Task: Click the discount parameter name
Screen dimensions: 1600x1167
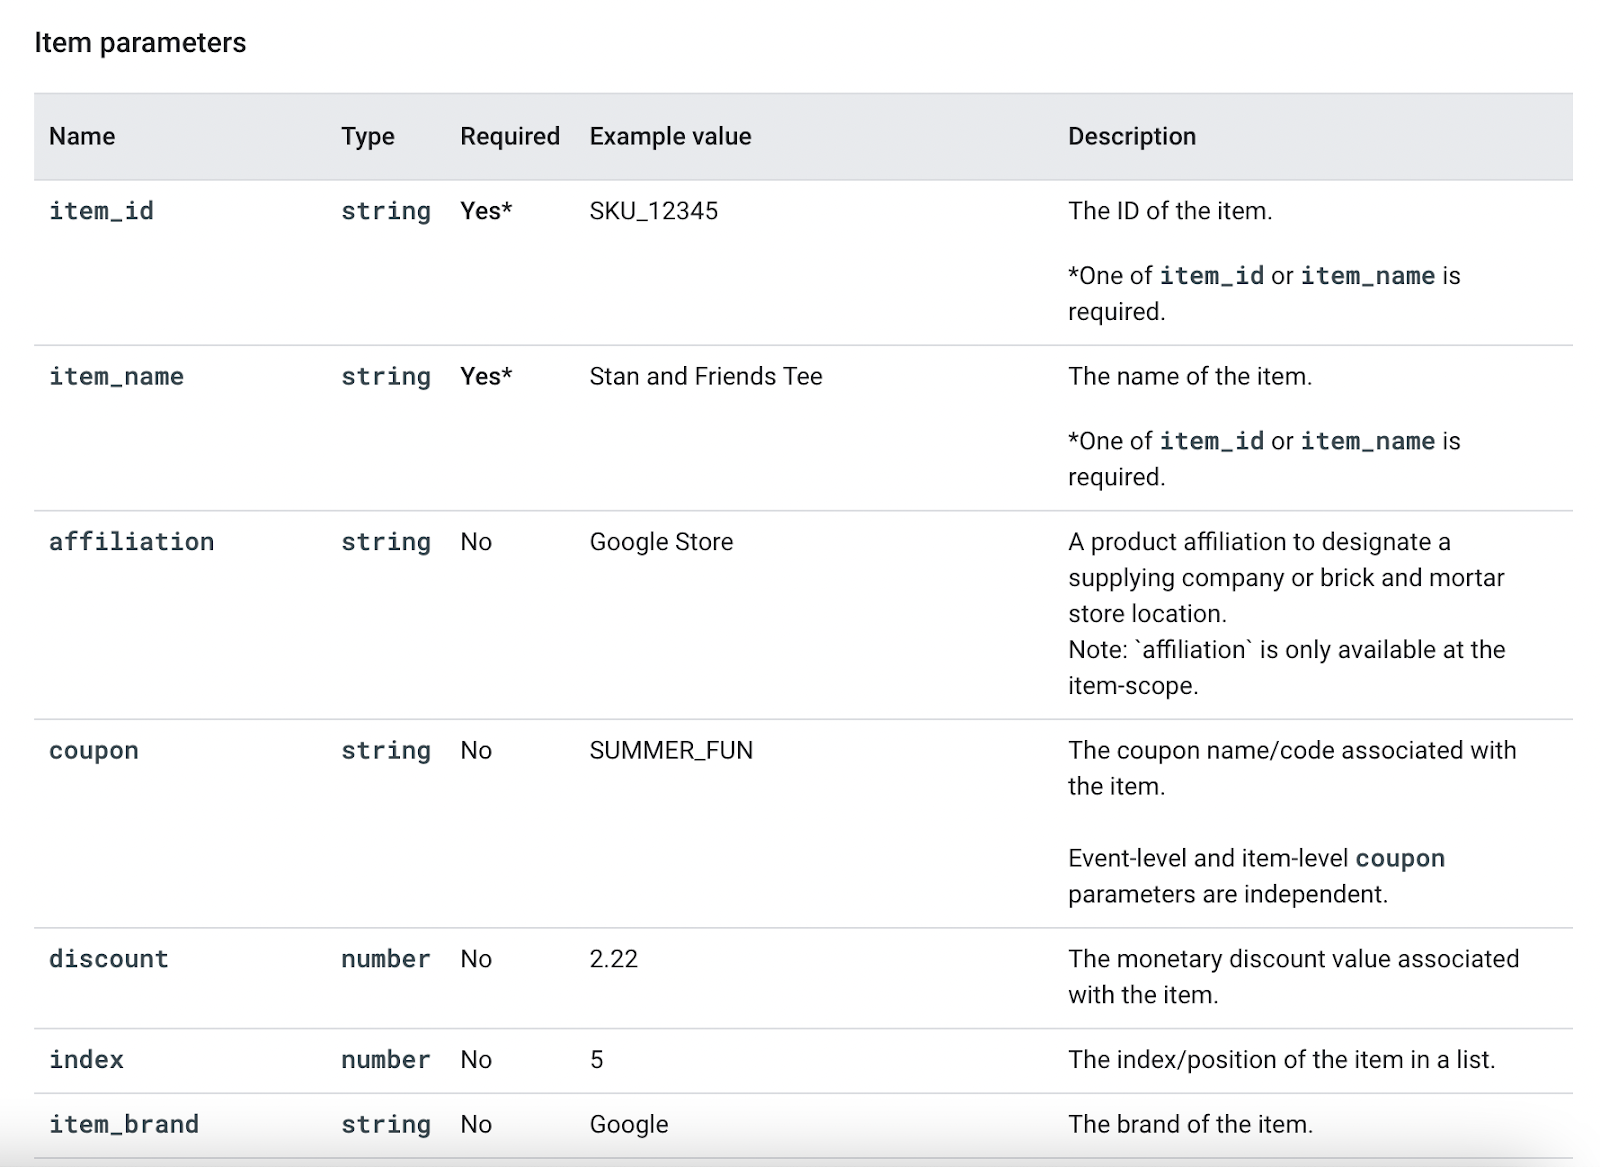Action: pyautogui.click(x=109, y=959)
